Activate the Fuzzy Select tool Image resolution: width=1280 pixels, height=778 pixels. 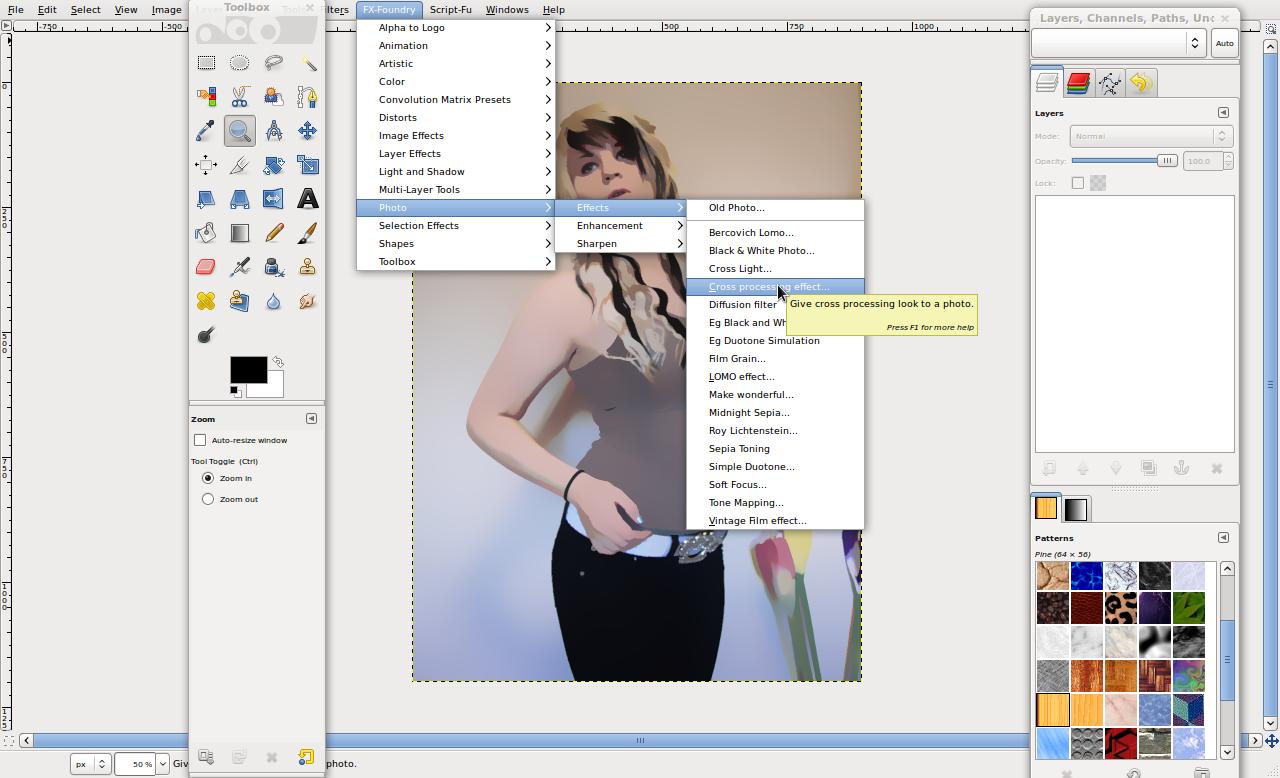308,62
